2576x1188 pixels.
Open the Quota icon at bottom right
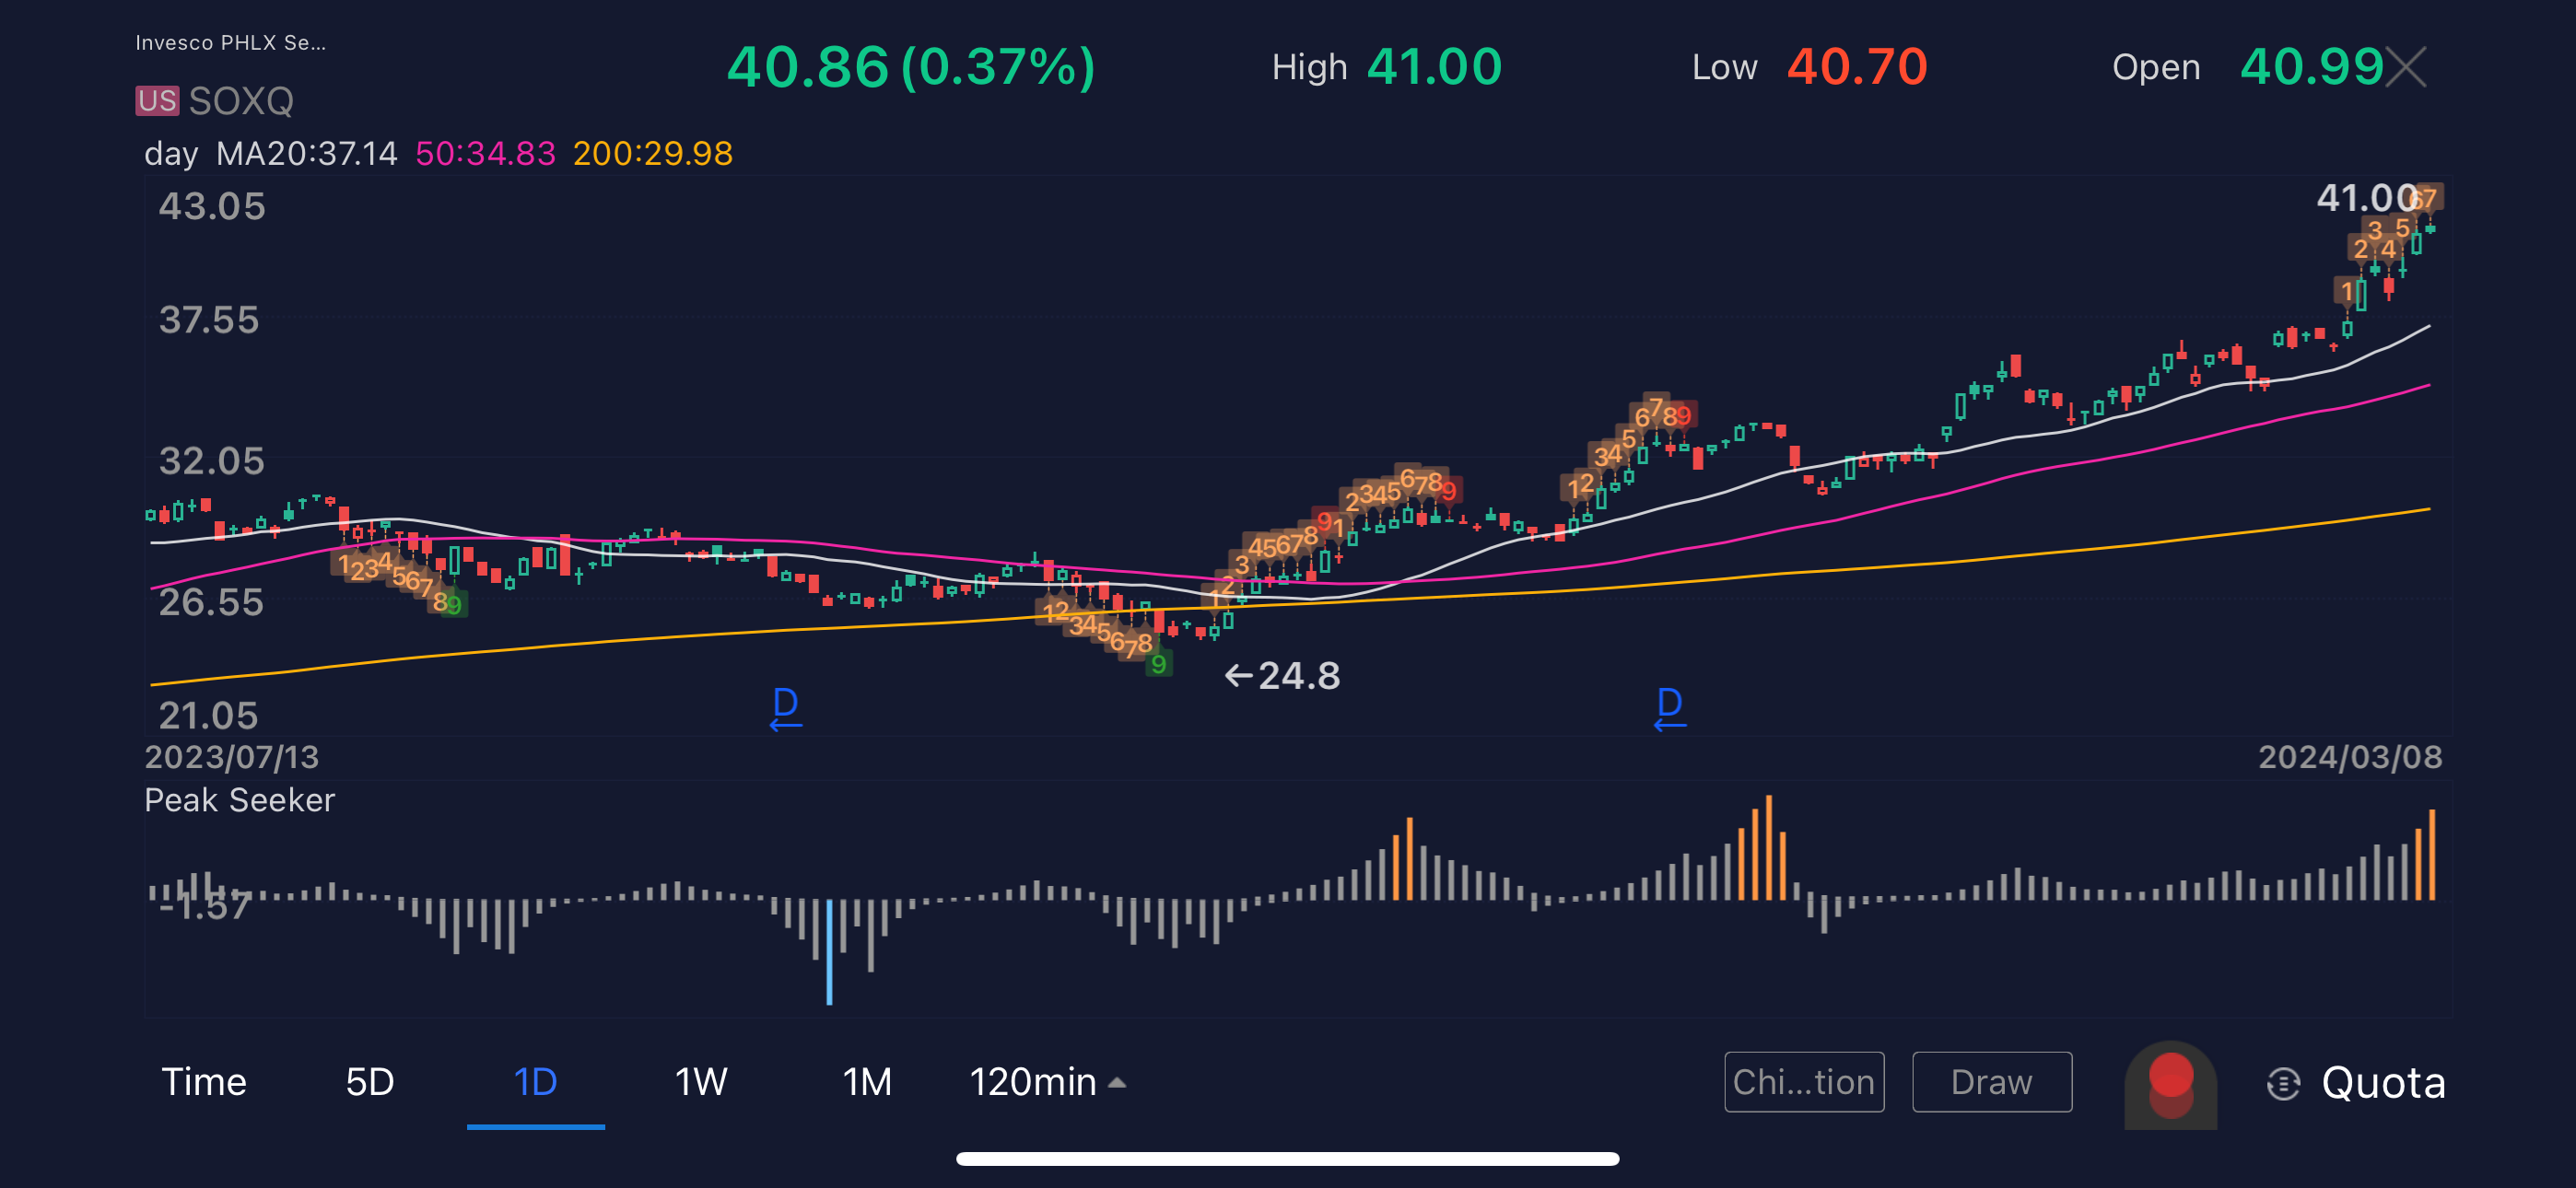(2283, 1083)
